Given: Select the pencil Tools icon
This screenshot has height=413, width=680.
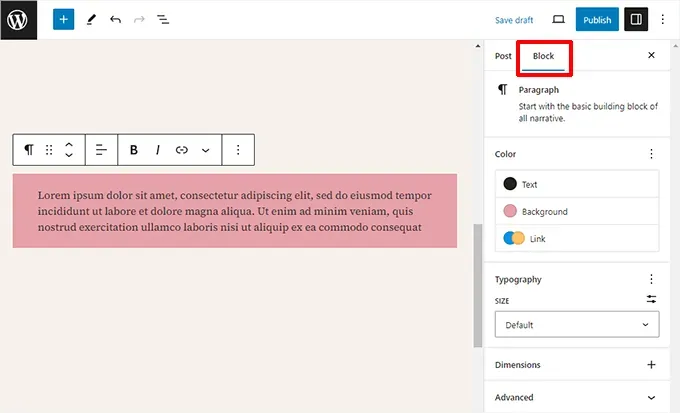Looking at the screenshot, I should pyautogui.click(x=91, y=19).
